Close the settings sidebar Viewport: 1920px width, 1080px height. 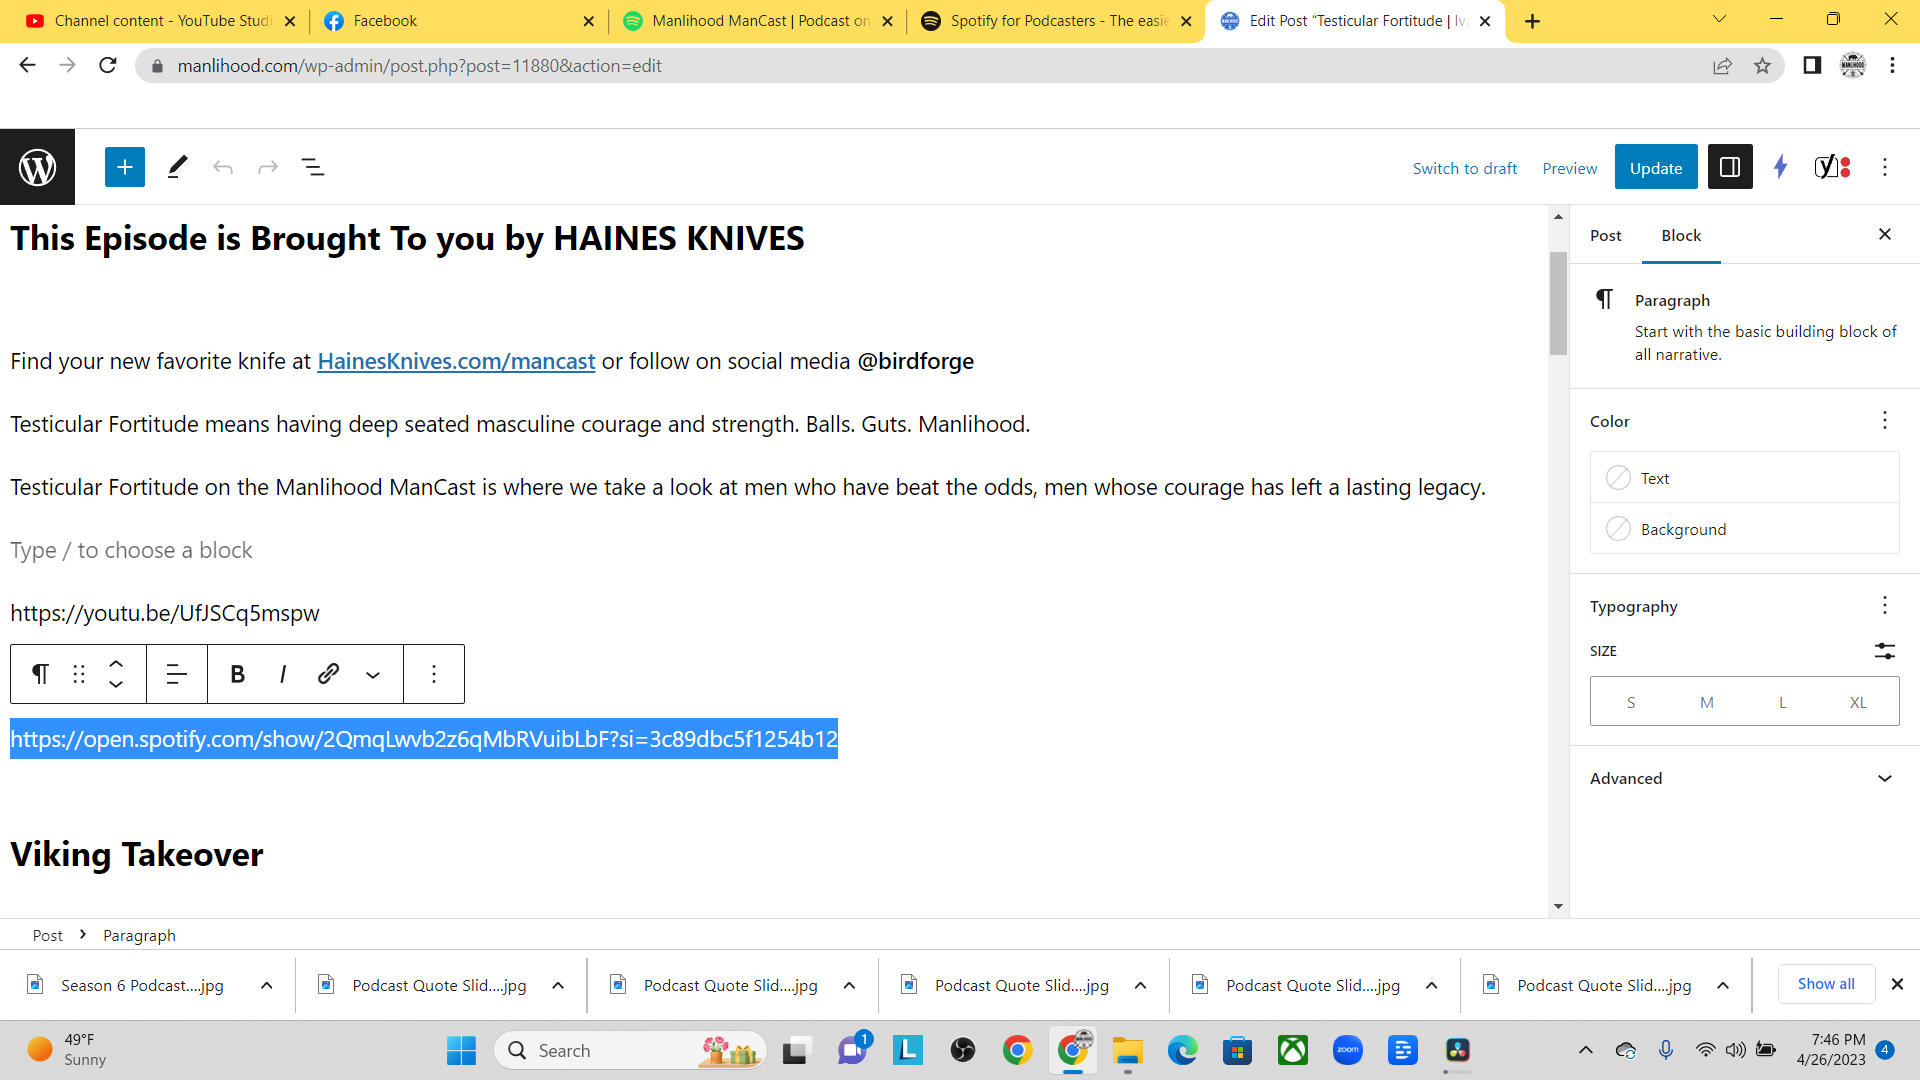coord(1885,234)
